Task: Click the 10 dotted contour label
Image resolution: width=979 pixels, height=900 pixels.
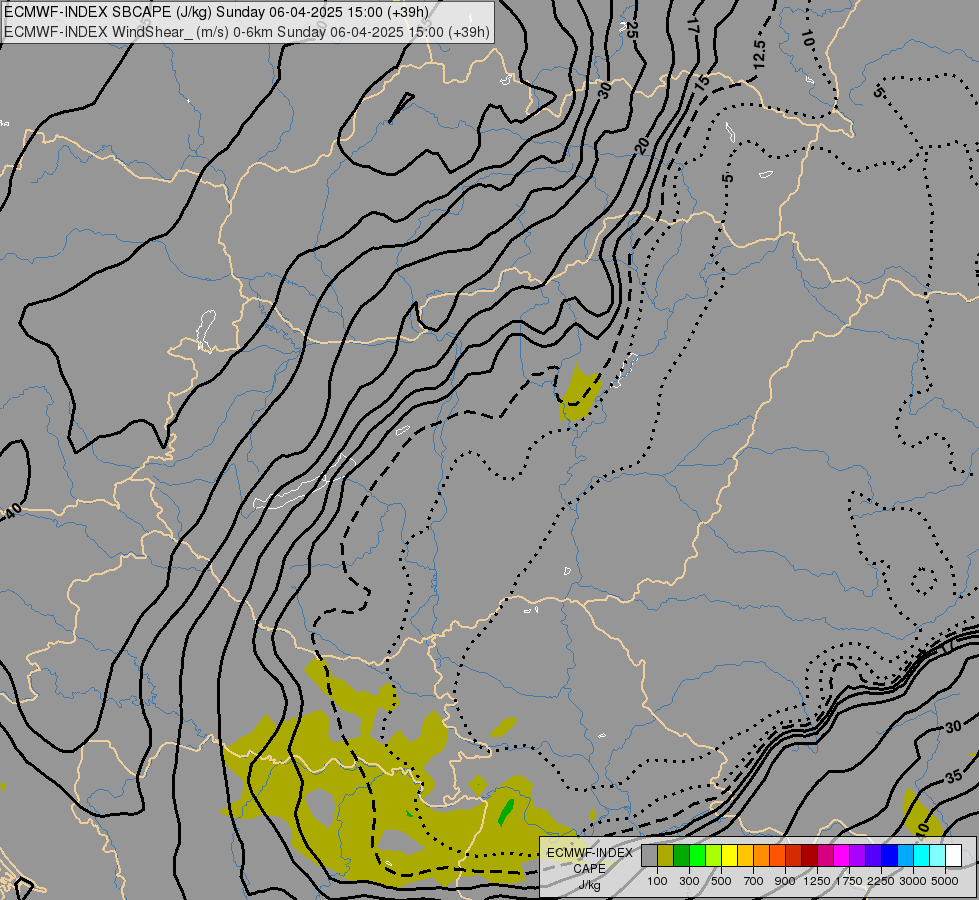Action: click(807, 39)
